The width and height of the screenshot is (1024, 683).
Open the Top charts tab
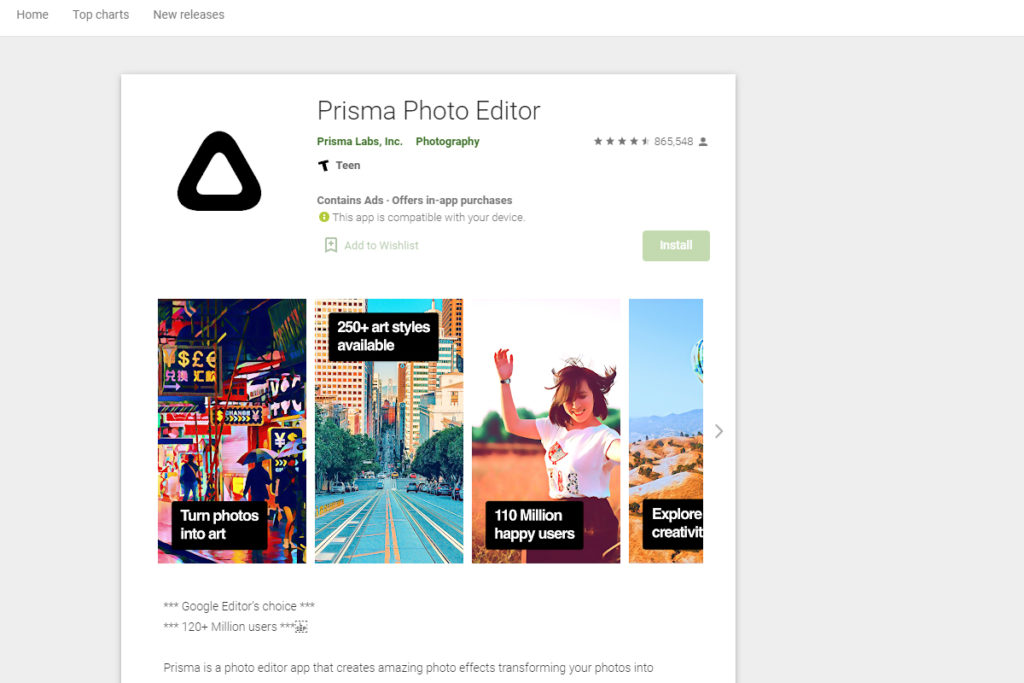click(101, 14)
